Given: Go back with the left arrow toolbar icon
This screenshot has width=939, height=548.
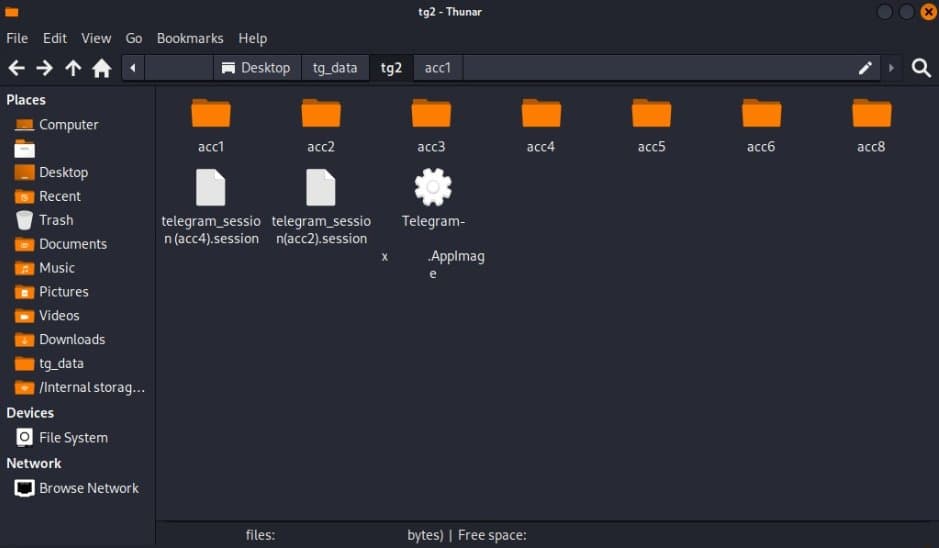Looking at the screenshot, I should [16, 68].
